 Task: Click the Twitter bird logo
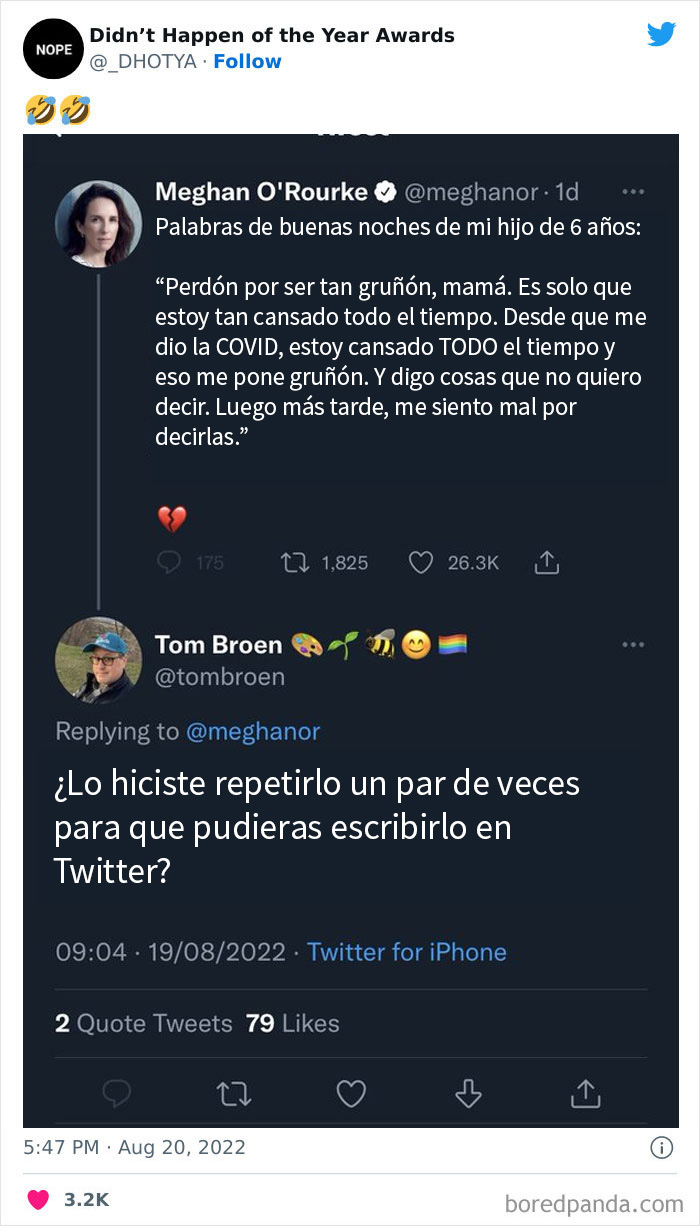pyautogui.click(x=661, y=35)
